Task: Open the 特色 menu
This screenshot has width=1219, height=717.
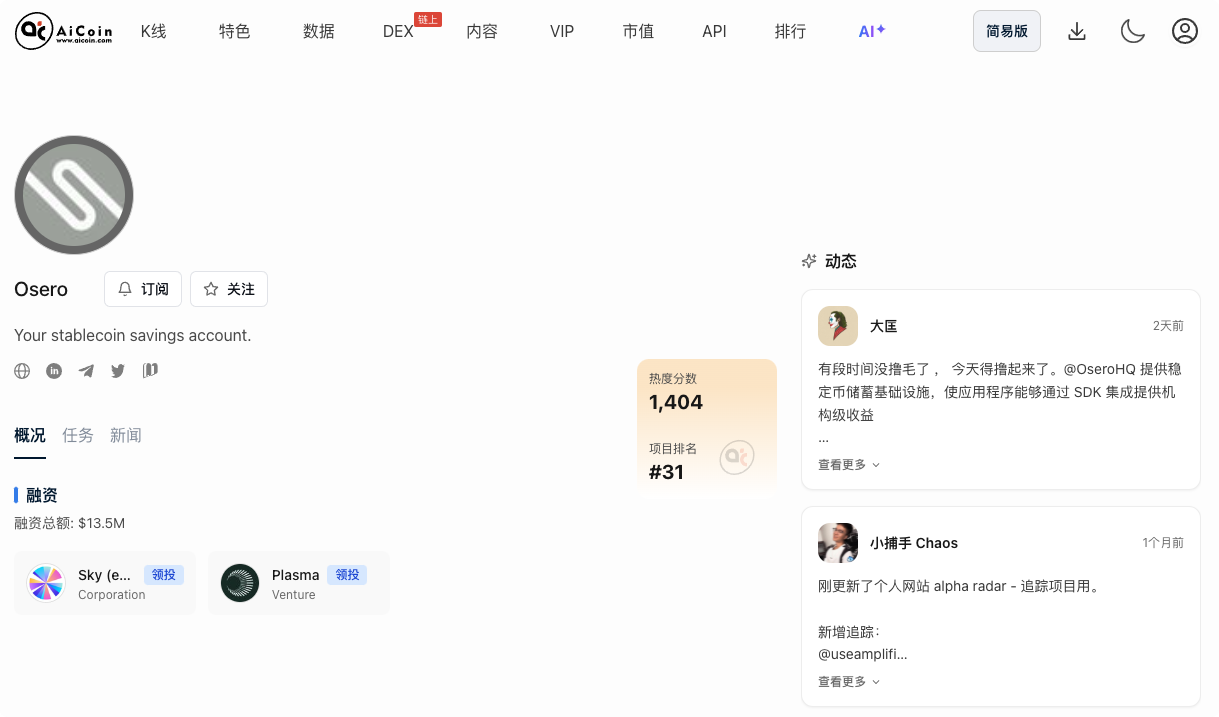Action: (x=235, y=31)
